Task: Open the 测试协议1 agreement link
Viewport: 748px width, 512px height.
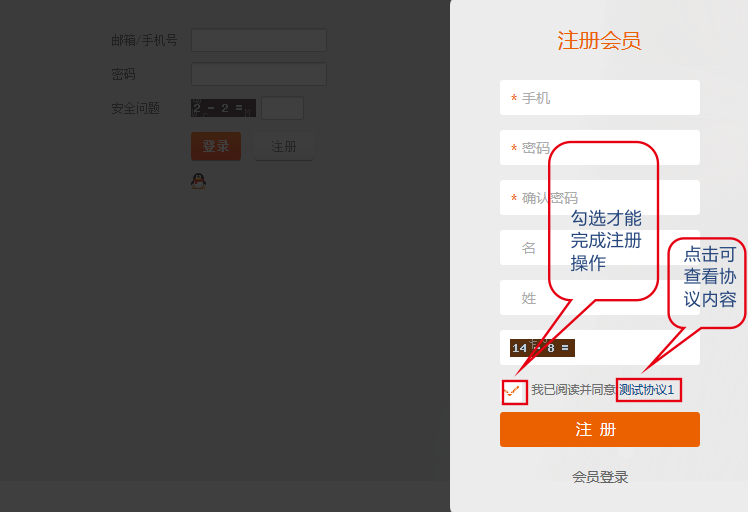Action: coord(647,390)
